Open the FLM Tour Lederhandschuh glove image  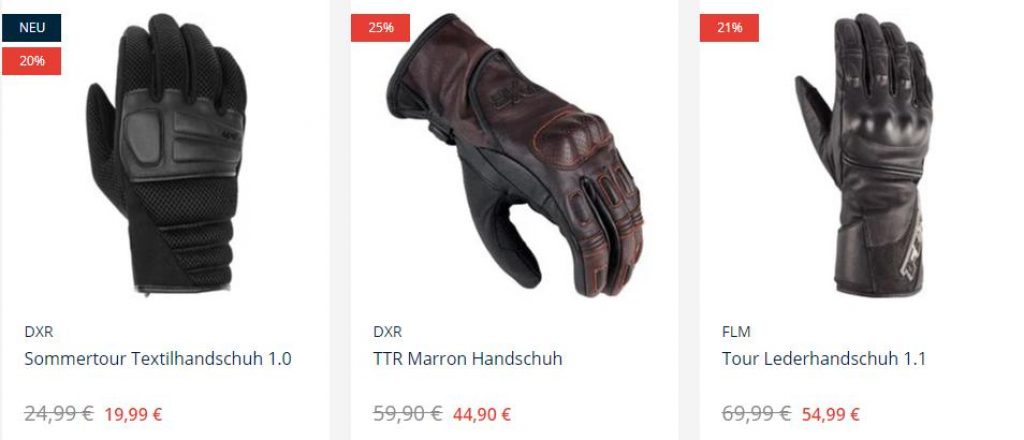[863, 155]
